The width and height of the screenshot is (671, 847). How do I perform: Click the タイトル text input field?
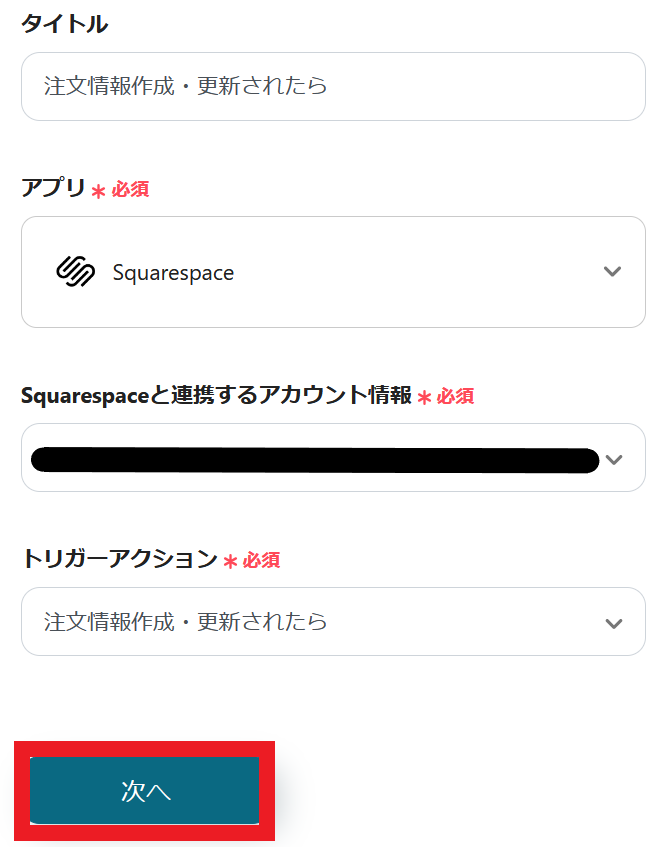click(333, 87)
